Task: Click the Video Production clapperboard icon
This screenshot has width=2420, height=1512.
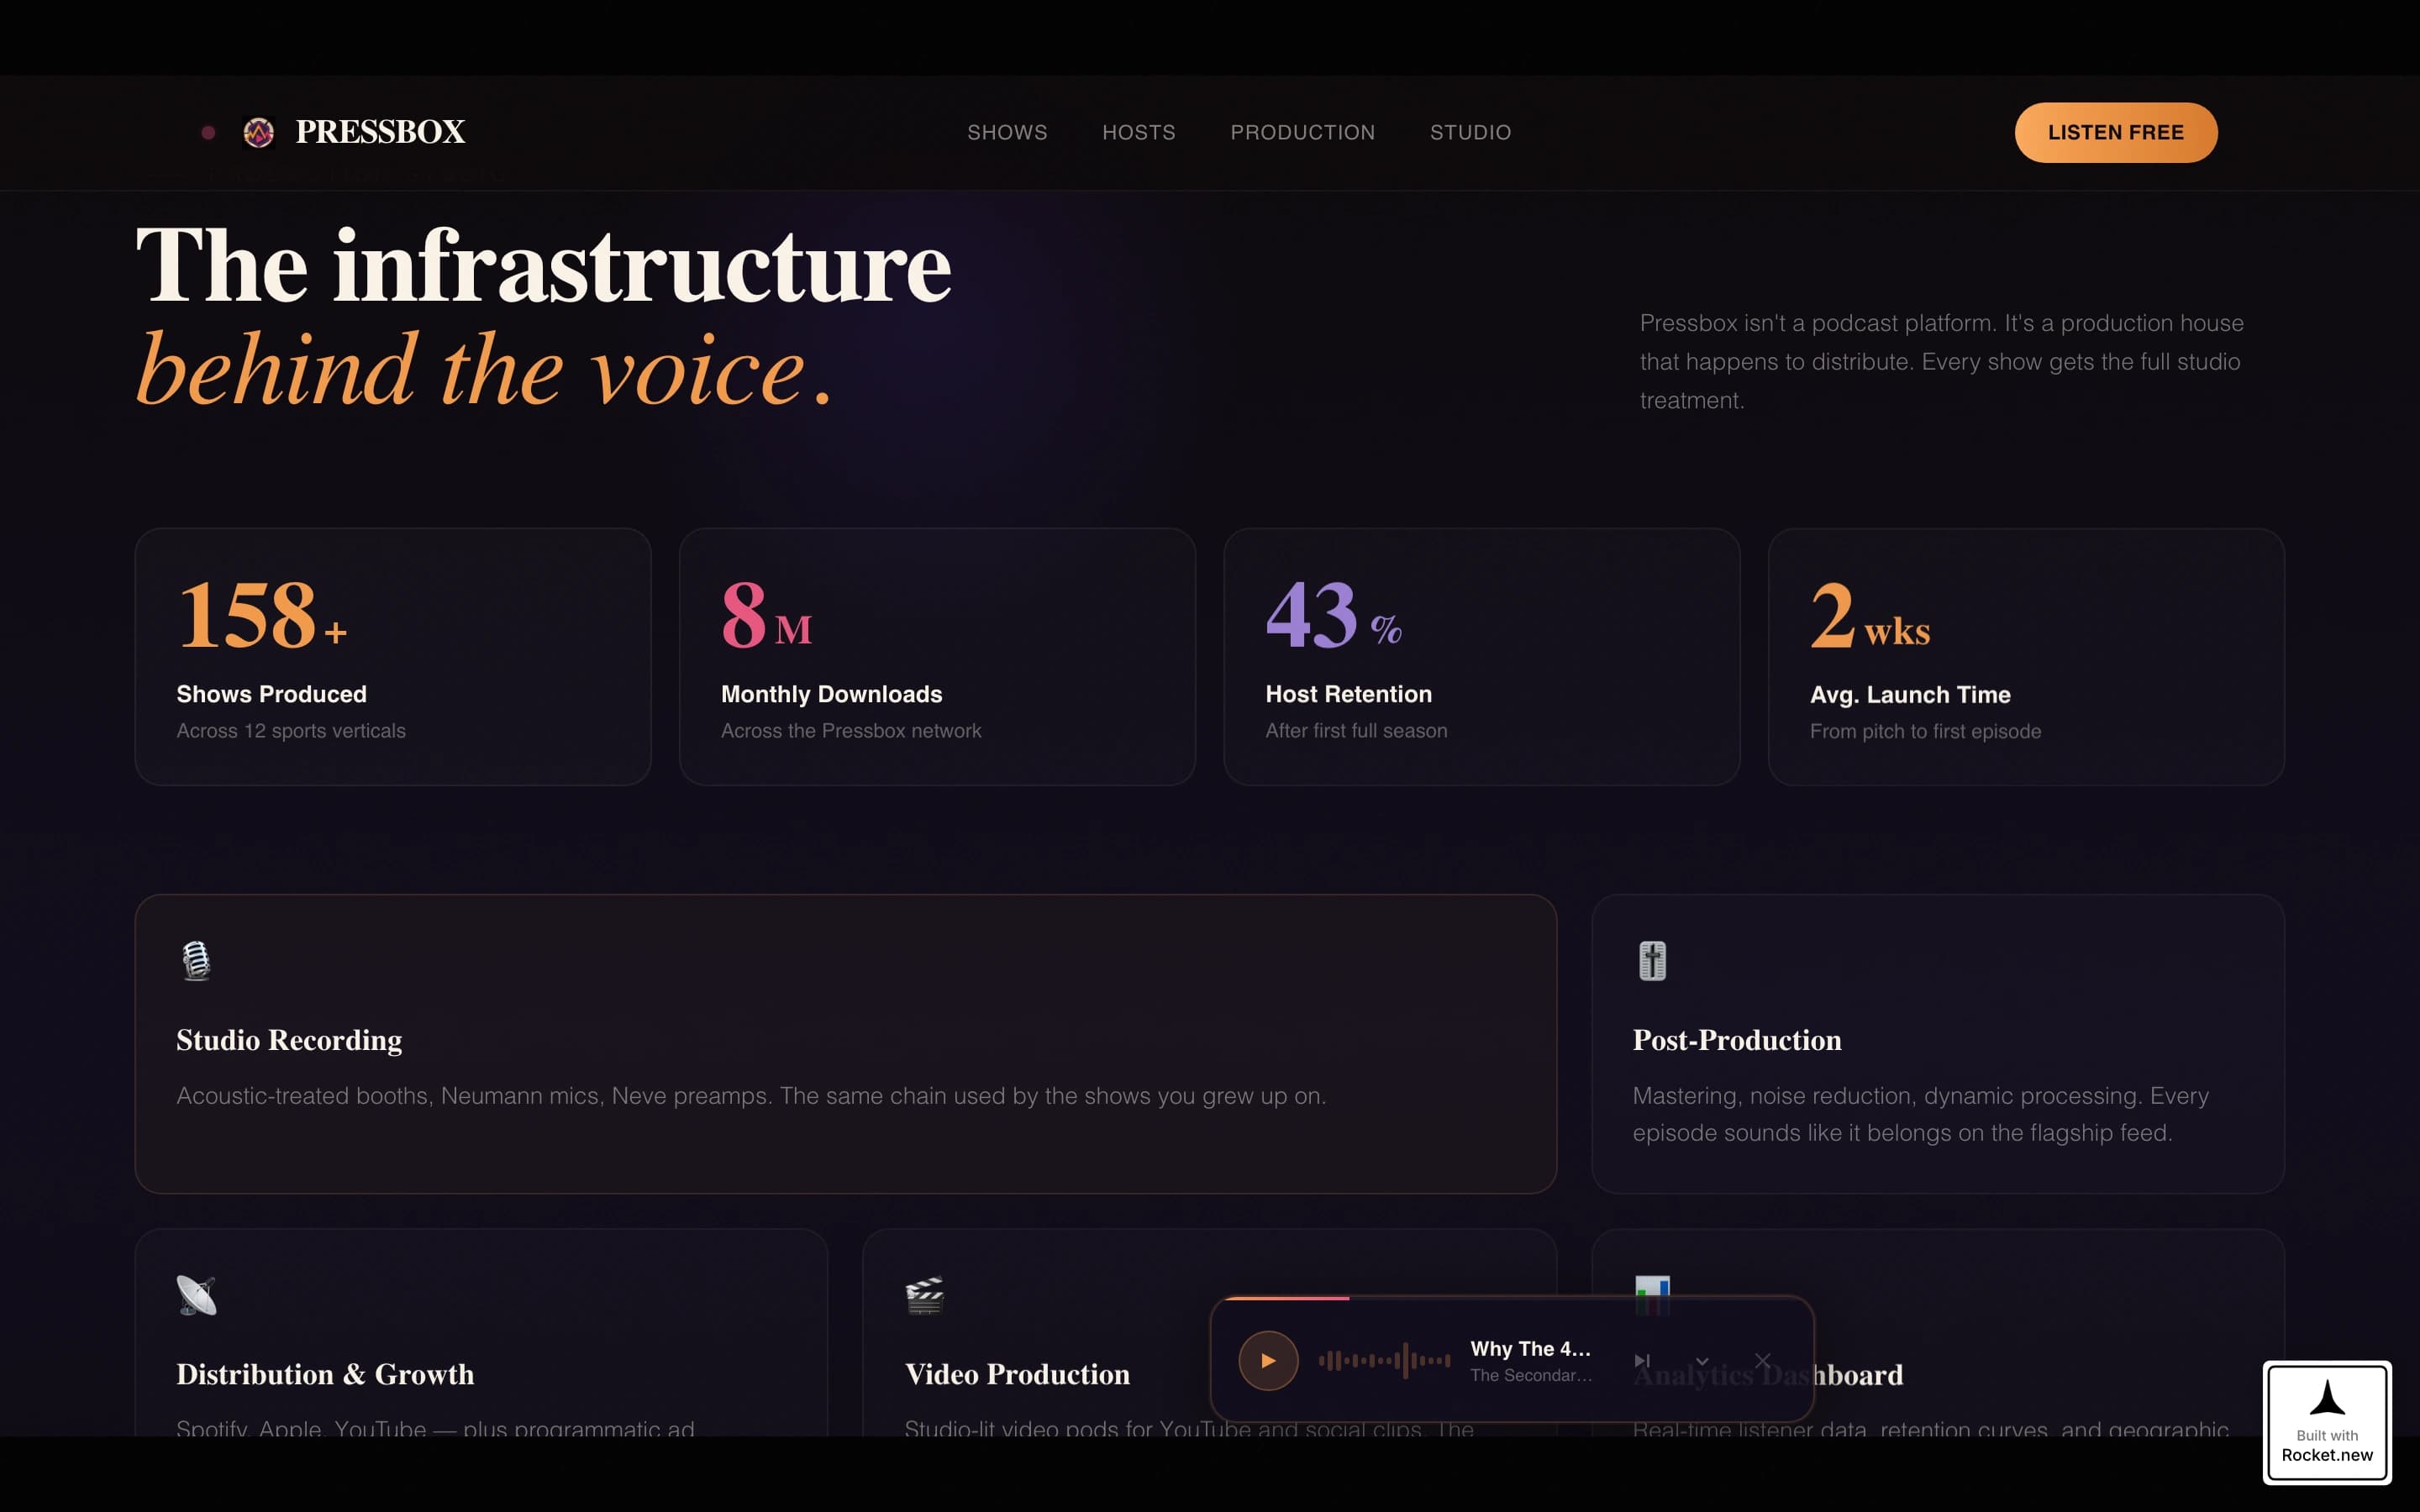Action: (x=924, y=1295)
